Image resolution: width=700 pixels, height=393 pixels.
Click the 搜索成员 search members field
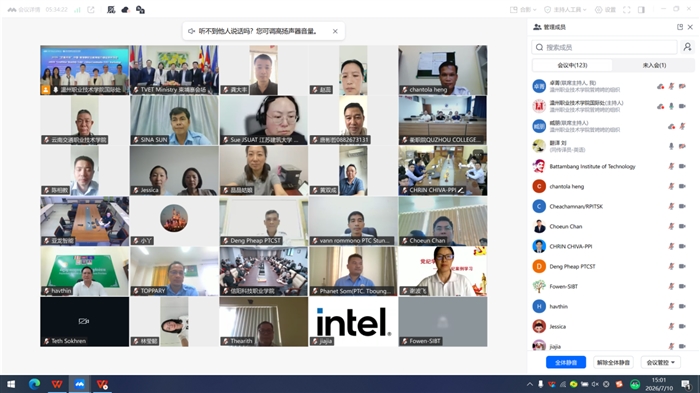604,47
